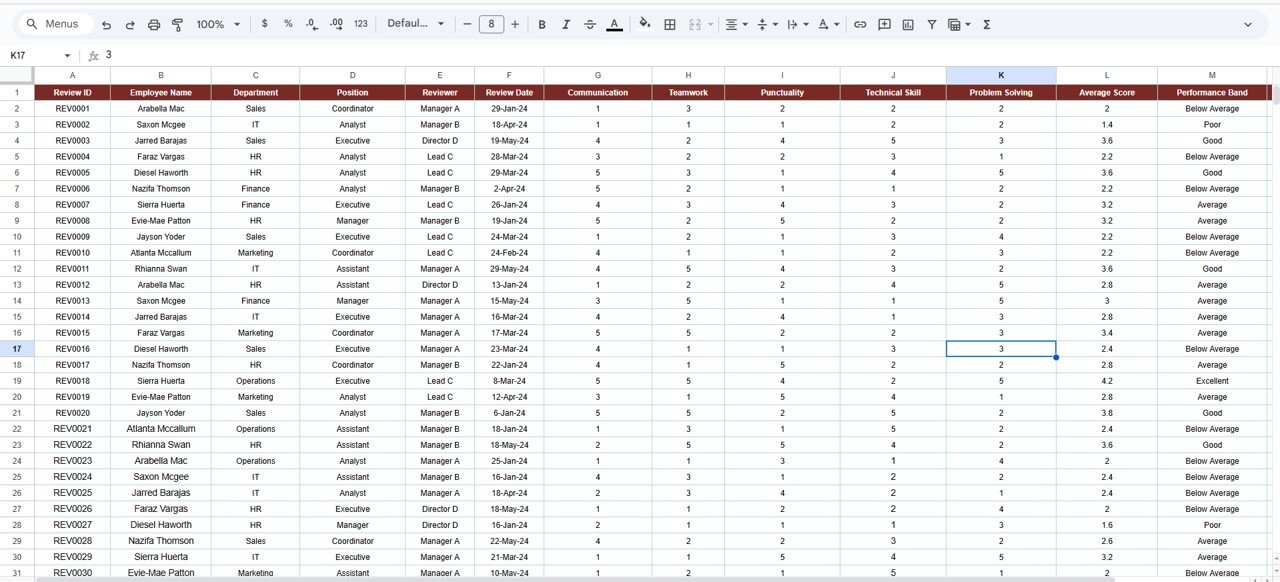
Task: Open the Borders picker
Action: (669, 24)
